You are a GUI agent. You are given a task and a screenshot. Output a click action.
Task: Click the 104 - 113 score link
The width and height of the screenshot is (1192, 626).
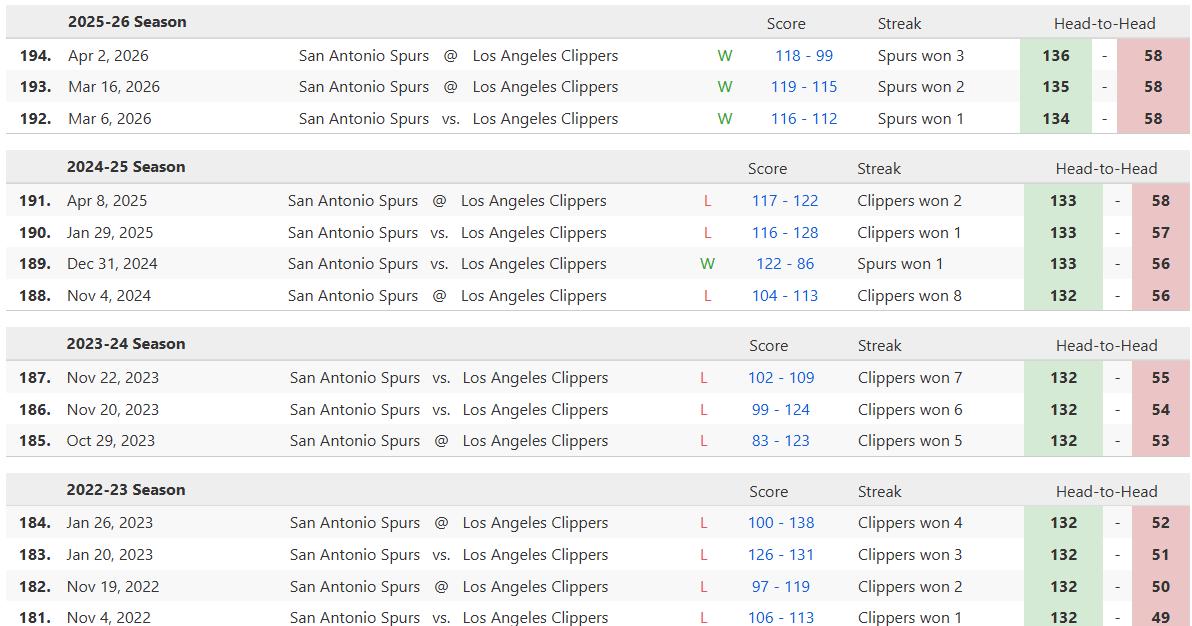pyautogui.click(x=784, y=296)
